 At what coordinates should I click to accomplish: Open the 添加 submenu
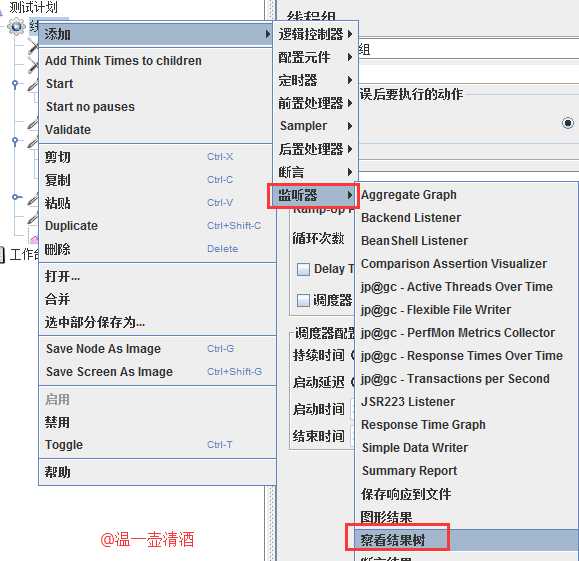155,34
